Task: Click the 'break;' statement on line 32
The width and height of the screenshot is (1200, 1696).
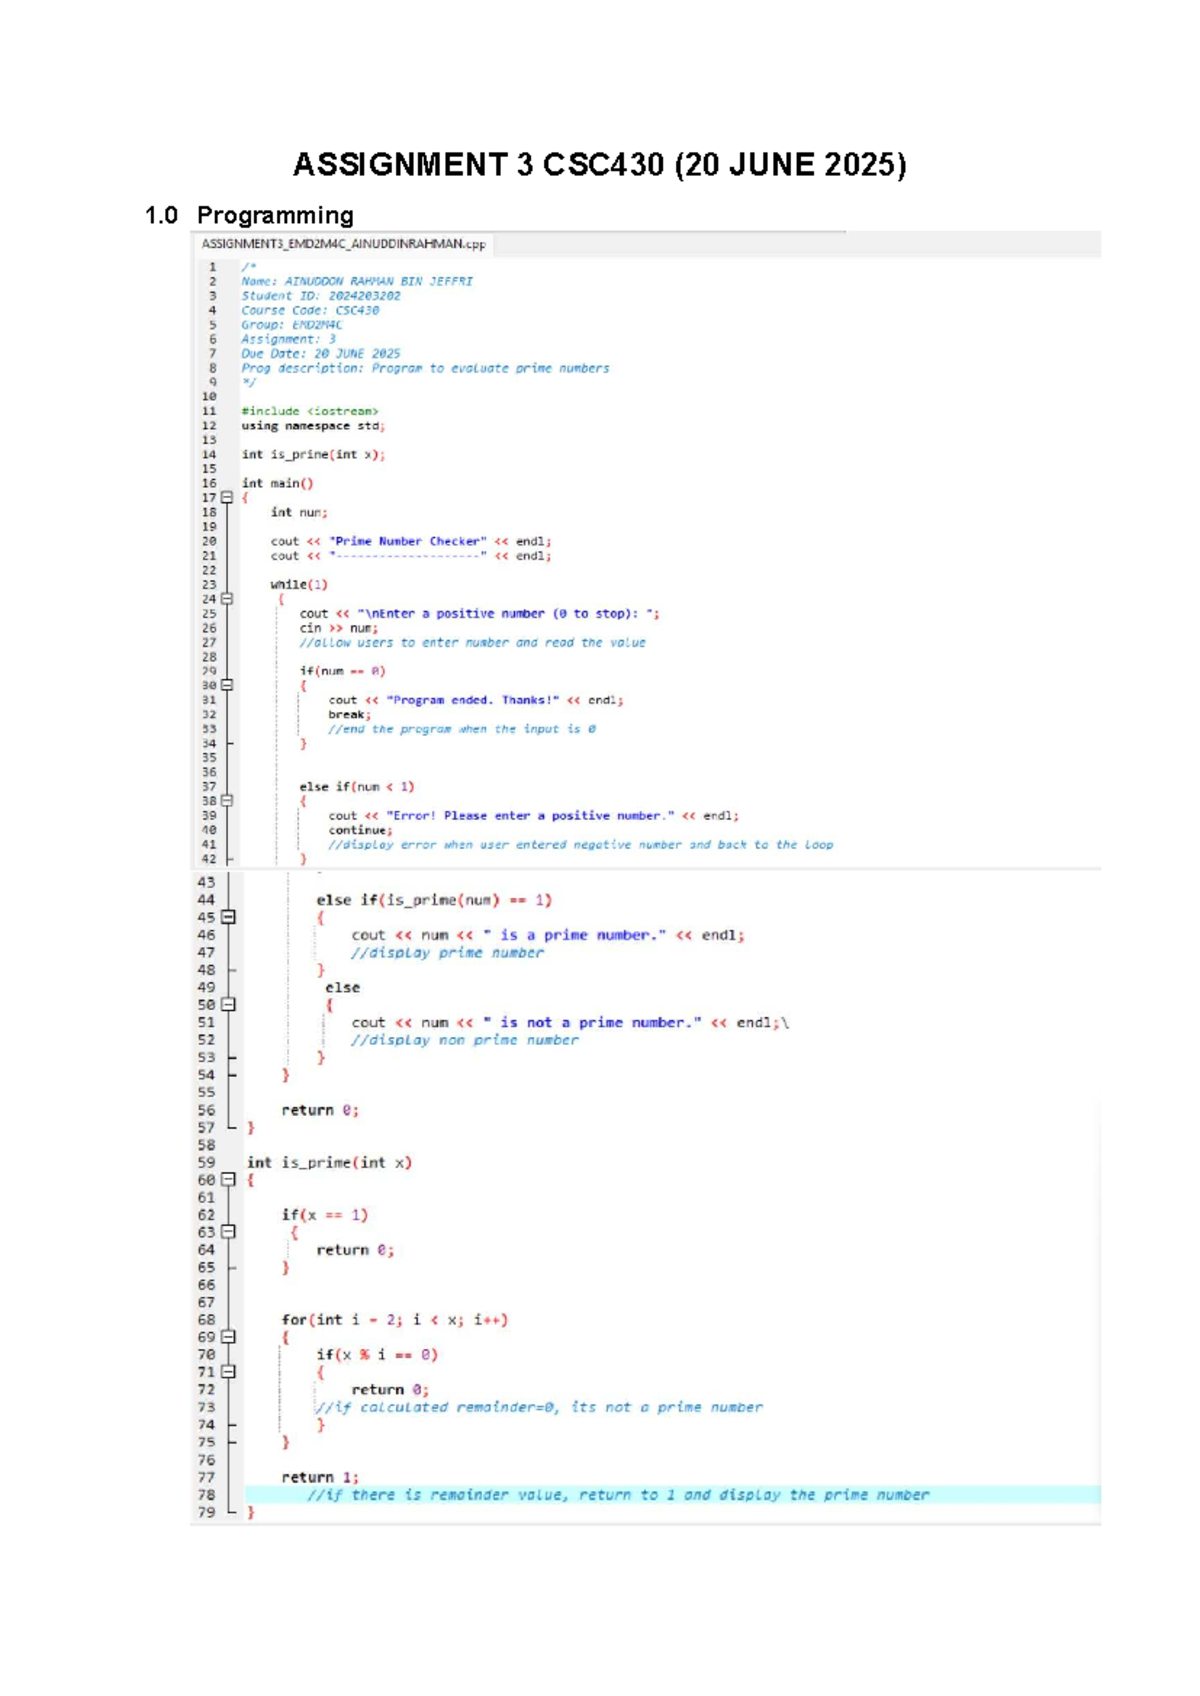Action: click(x=349, y=715)
